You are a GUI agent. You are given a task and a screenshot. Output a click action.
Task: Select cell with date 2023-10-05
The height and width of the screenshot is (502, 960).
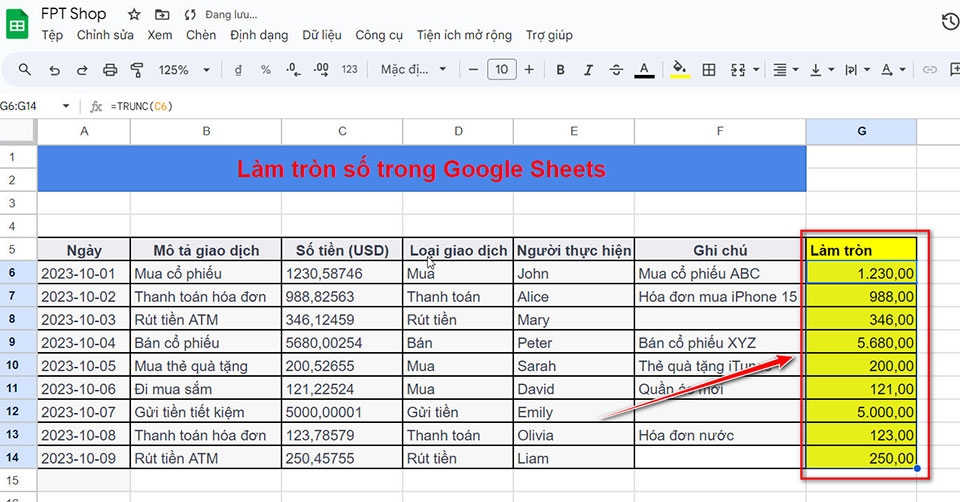coord(83,365)
